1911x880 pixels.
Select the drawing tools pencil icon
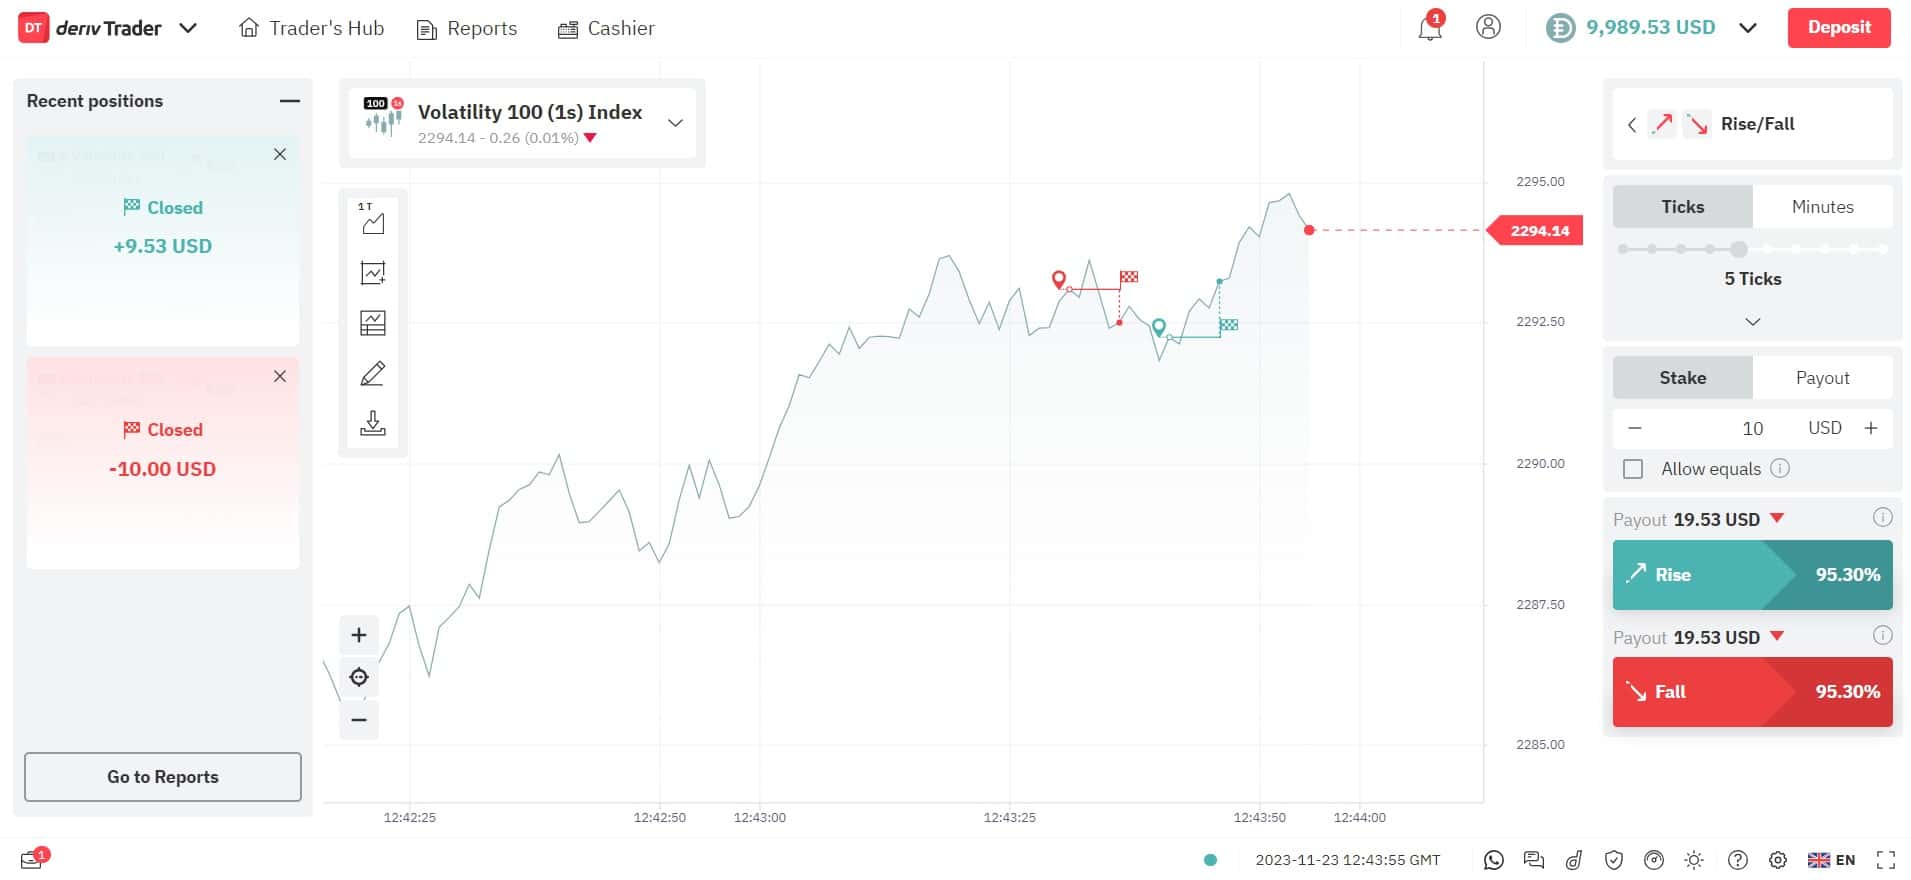coord(372,372)
